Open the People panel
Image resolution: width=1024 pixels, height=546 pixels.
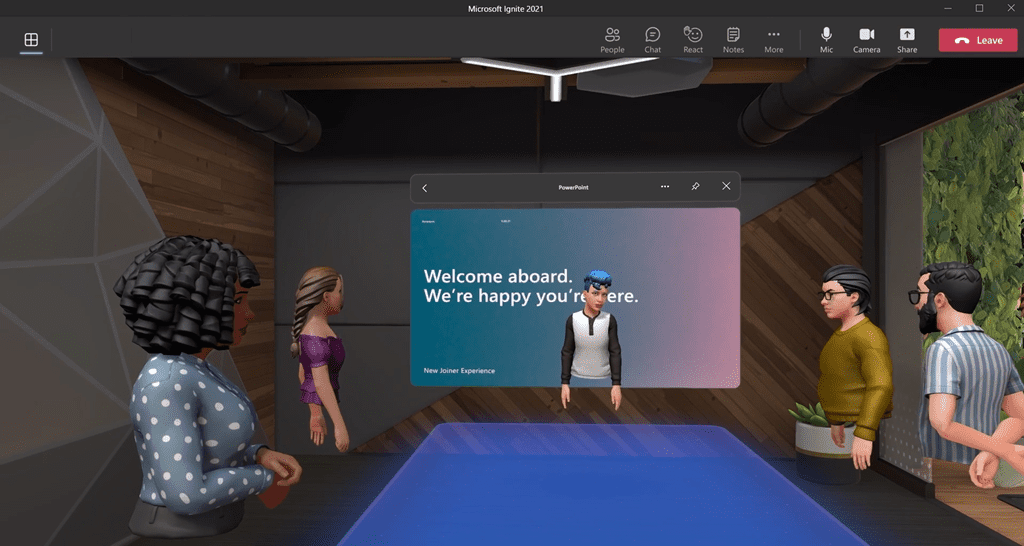(612, 40)
